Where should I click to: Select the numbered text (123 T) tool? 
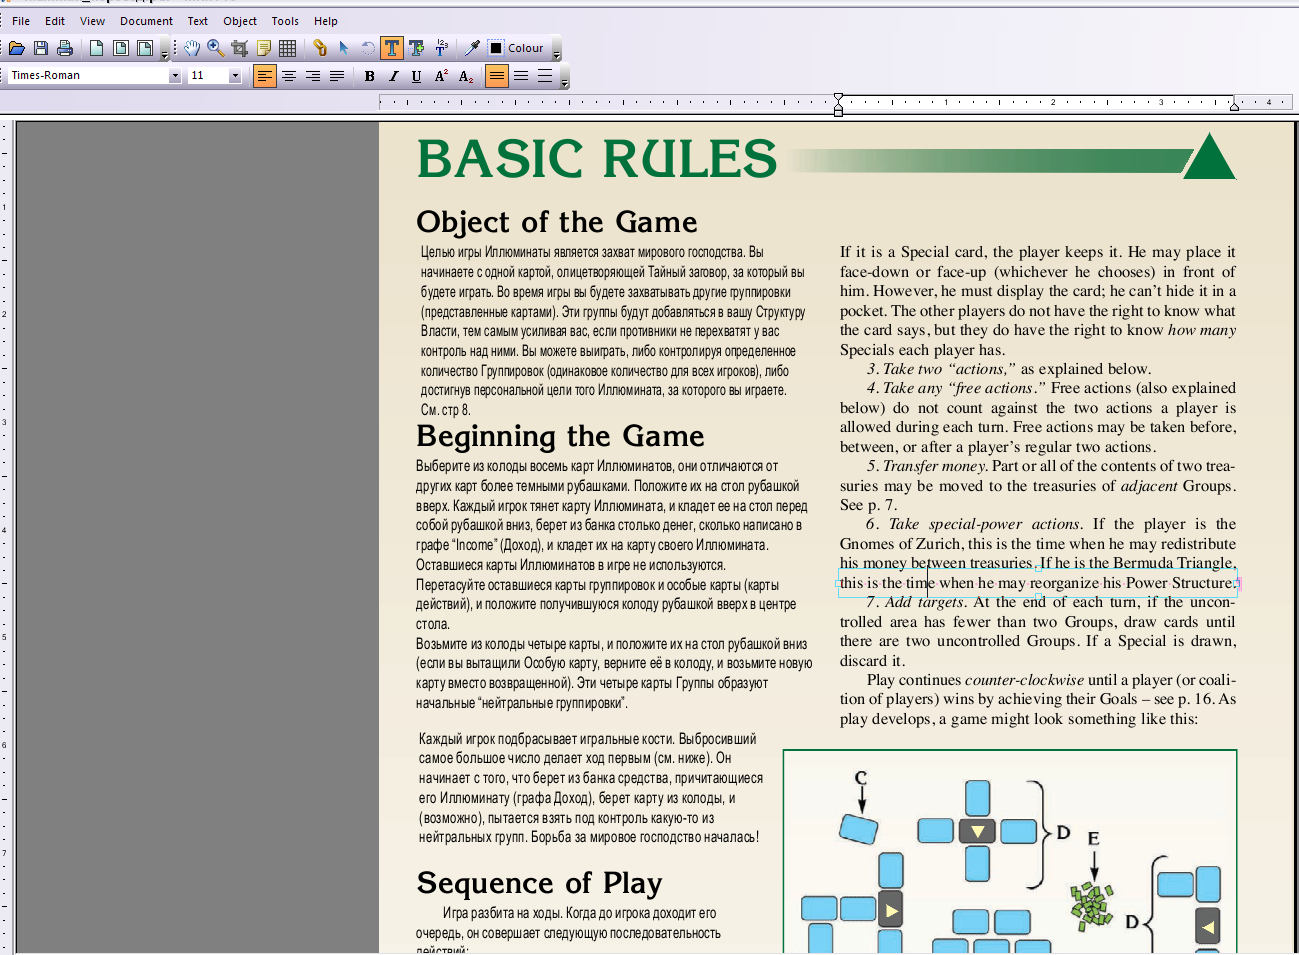tap(441, 48)
